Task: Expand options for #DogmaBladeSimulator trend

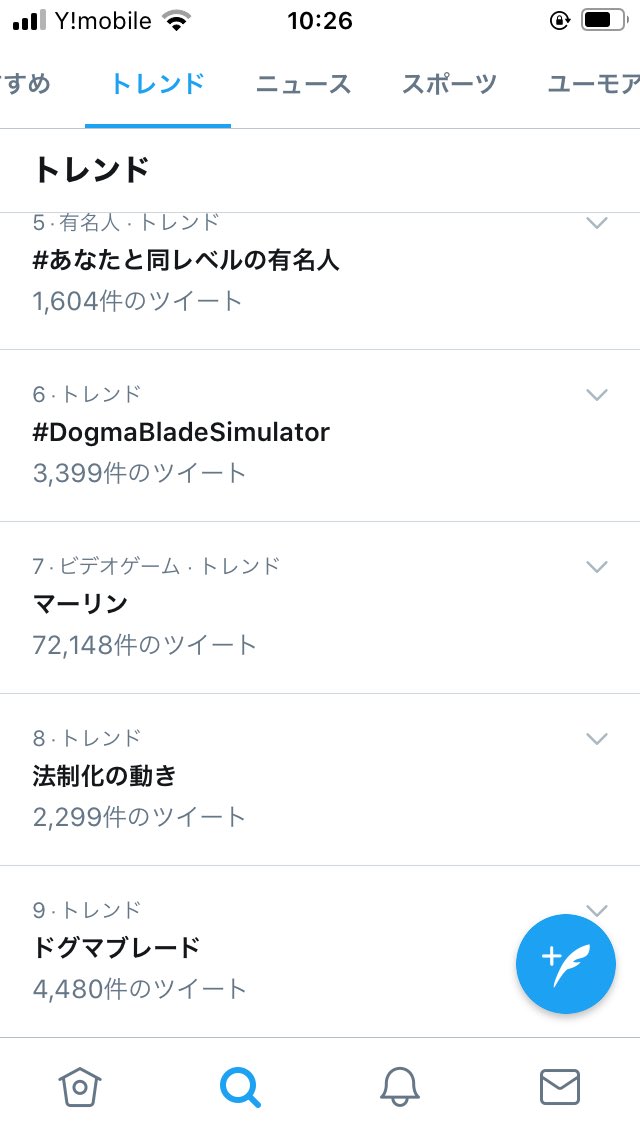Action: 597,395
